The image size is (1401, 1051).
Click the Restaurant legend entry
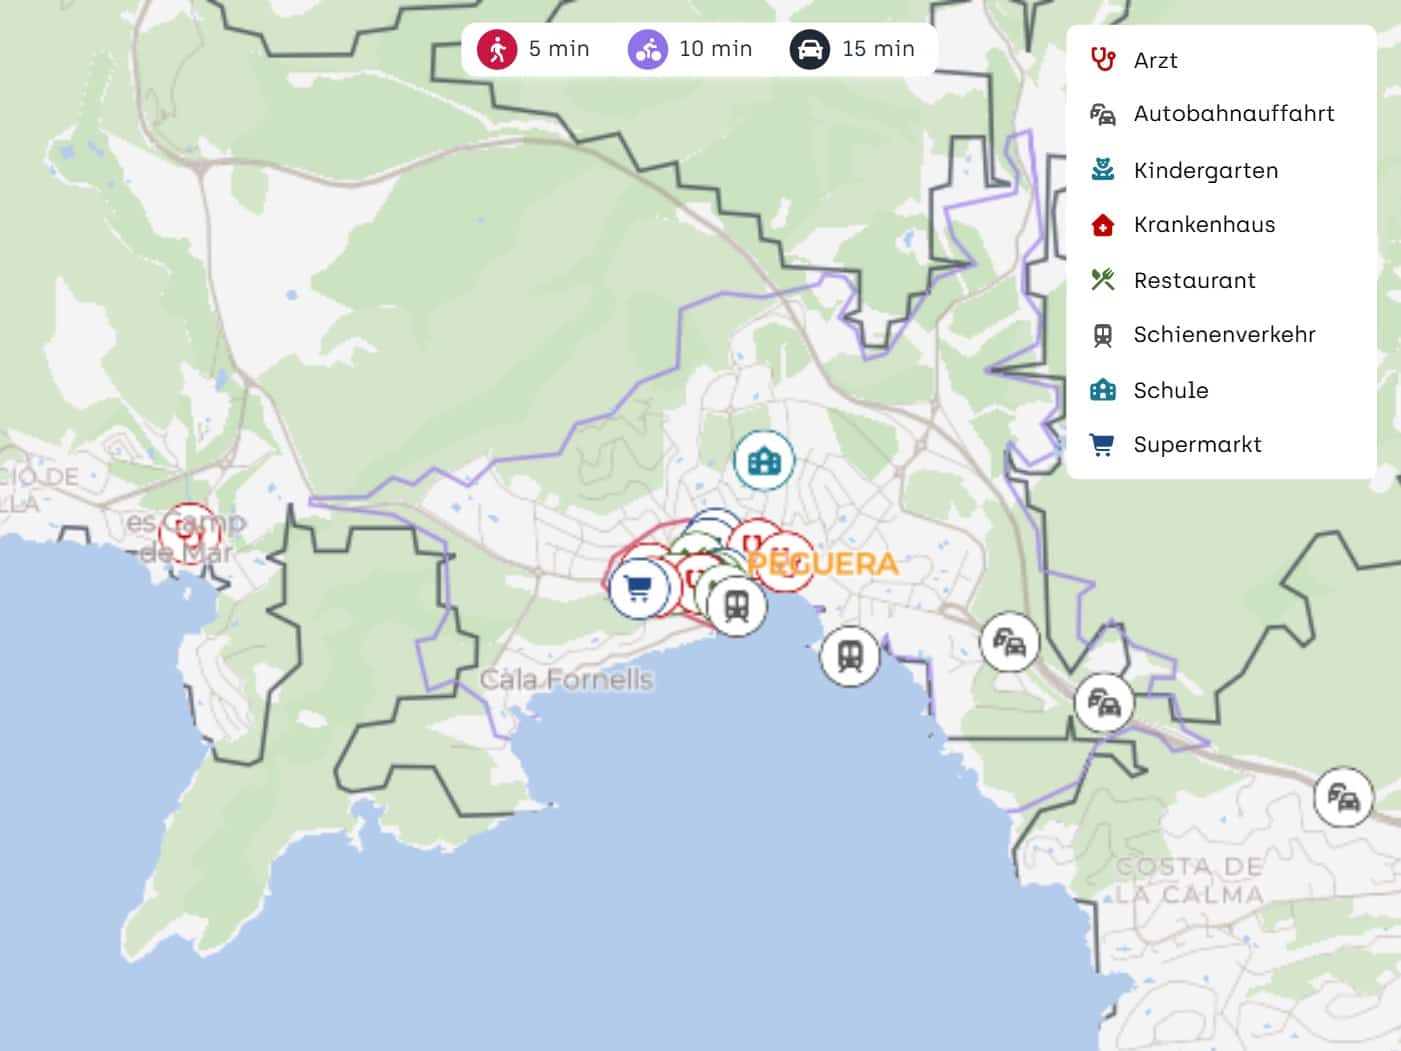(1194, 281)
